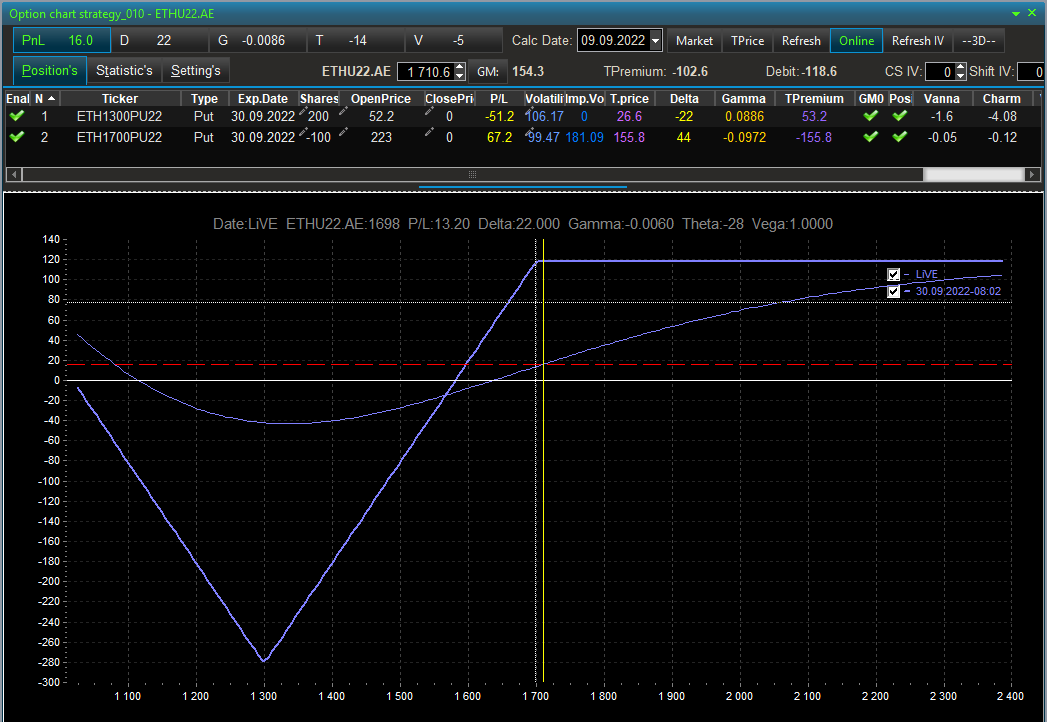Click the CS IV value field

coord(941,71)
